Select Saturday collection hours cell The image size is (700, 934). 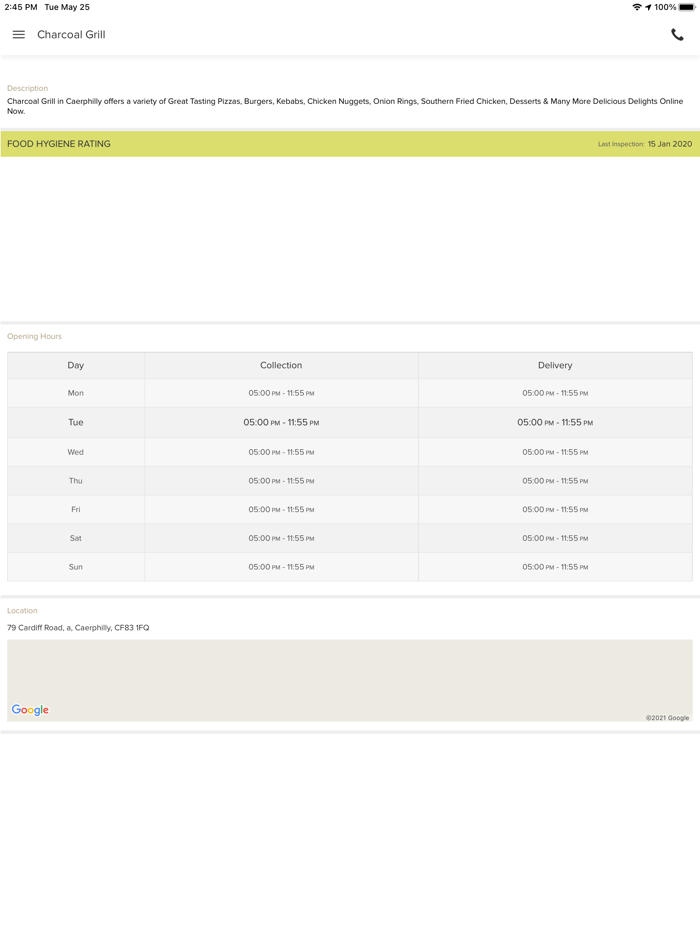point(281,538)
